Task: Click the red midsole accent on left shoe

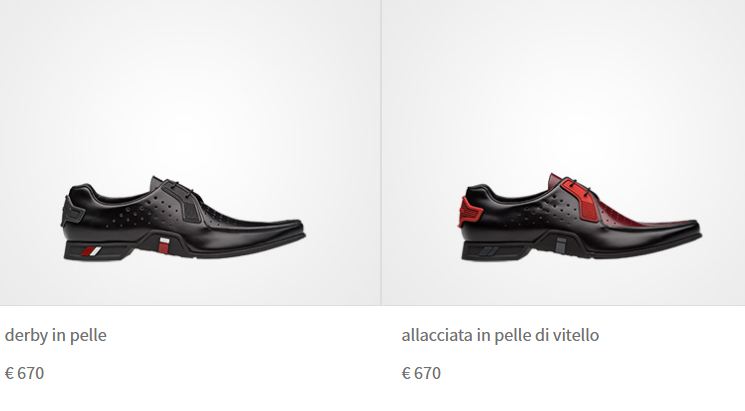Action: [x=164, y=245]
